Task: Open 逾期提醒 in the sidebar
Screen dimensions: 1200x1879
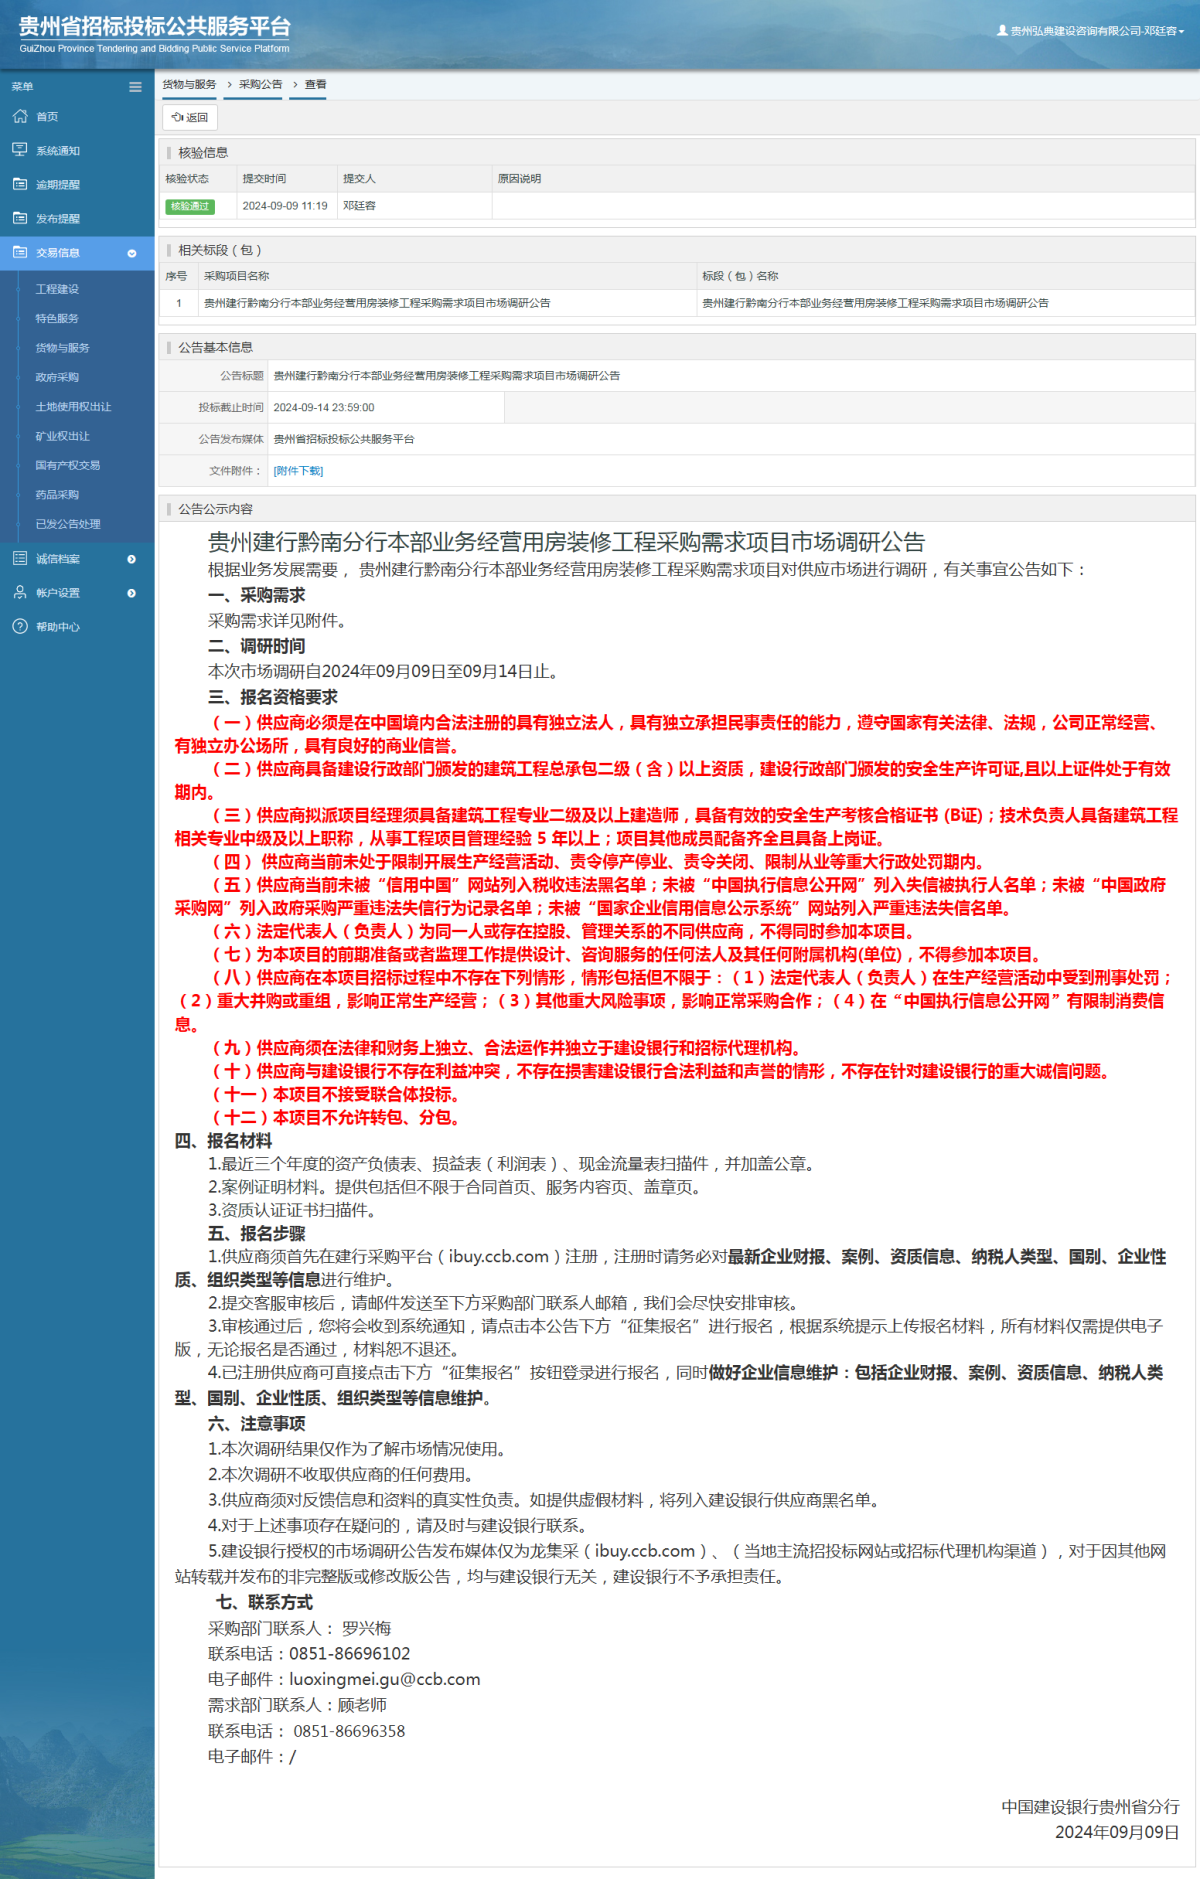Action: point(58,185)
